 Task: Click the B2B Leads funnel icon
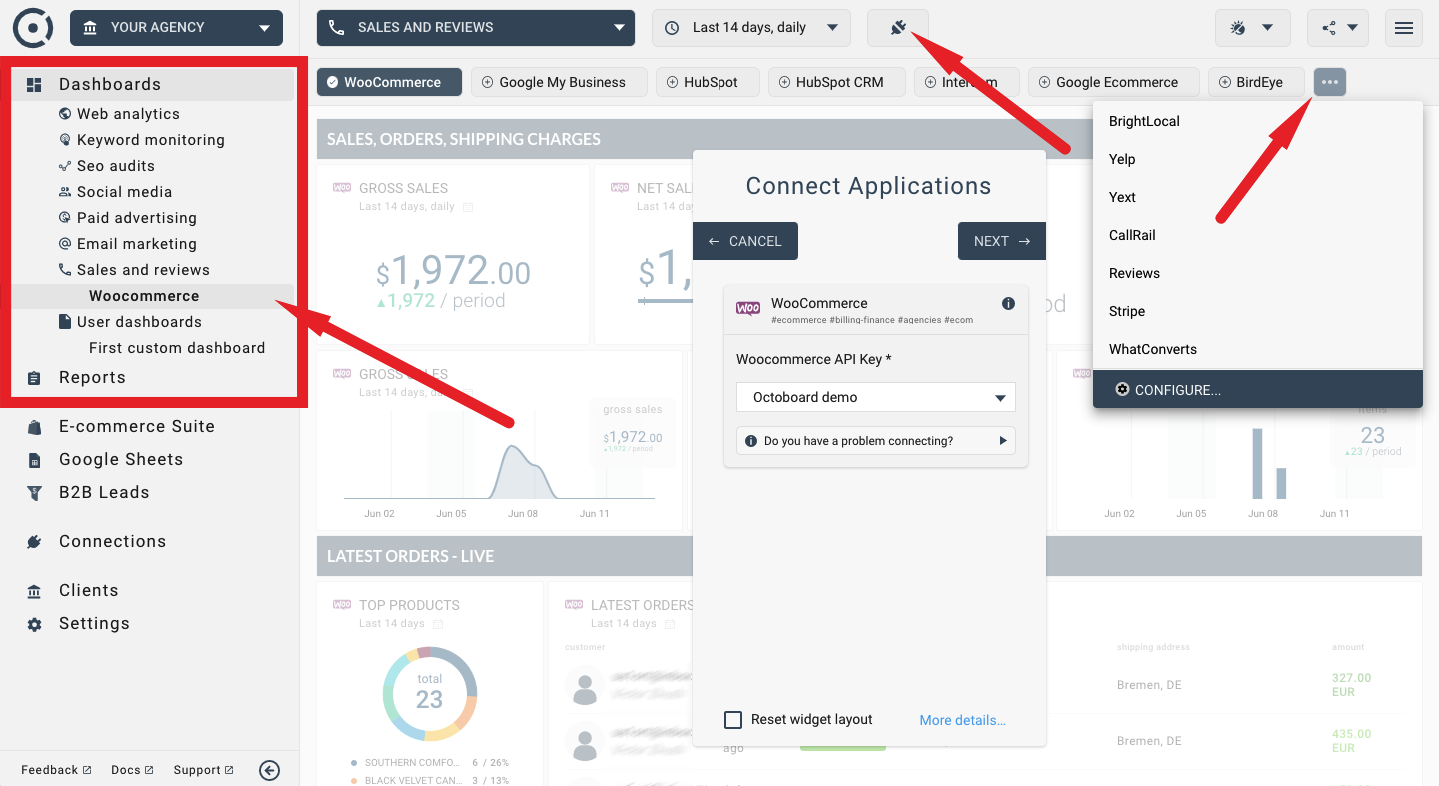(35, 493)
